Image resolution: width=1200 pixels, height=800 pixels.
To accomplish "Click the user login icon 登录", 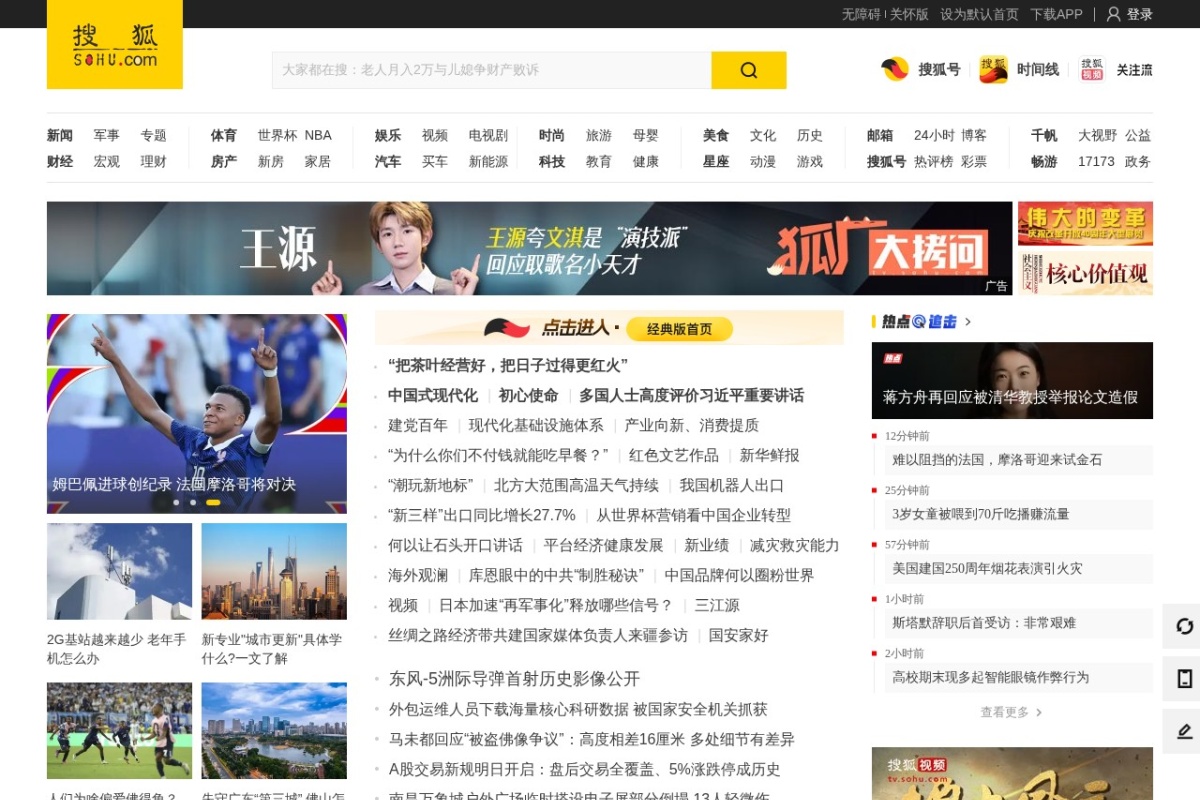I will point(1129,14).
